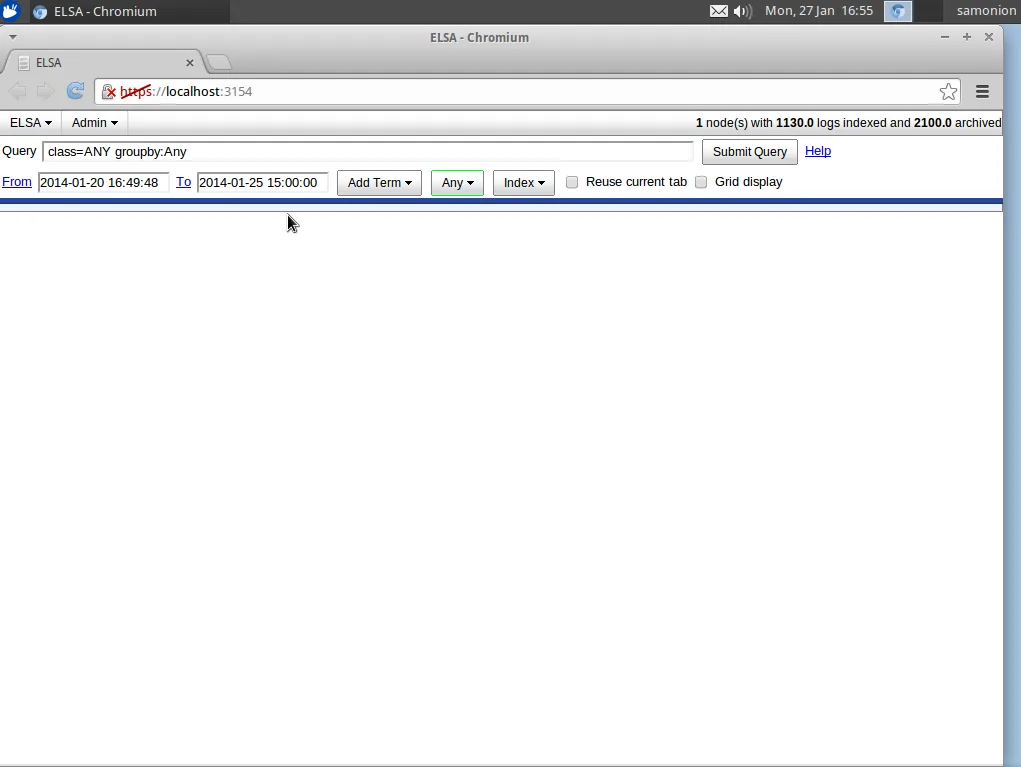Click the To date input field
The height and width of the screenshot is (767, 1021).
click(x=262, y=182)
